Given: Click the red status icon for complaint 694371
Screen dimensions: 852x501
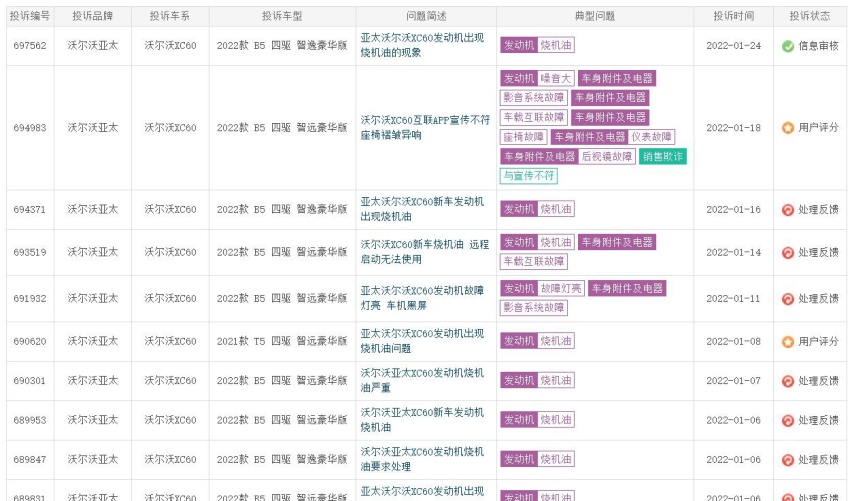Looking at the screenshot, I should pyautogui.click(x=787, y=210).
